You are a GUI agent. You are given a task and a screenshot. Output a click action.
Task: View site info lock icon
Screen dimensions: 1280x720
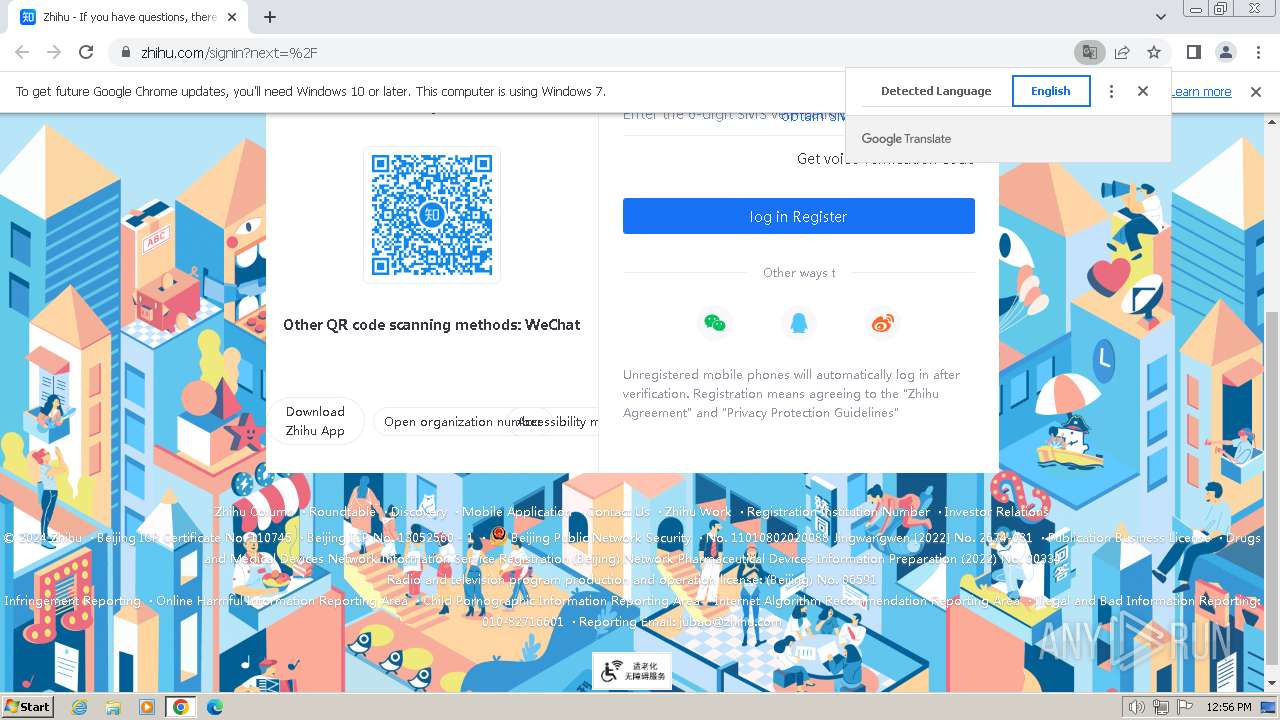pyautogui.click(x=125, y=52)
